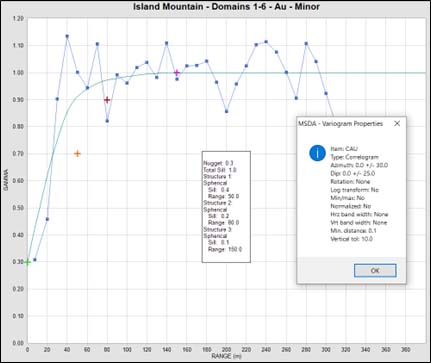Select the magenta structure 3 cross marker
The height and width of the screenshot is (363, 431).
pyautogui.click(x=177, y=73)
